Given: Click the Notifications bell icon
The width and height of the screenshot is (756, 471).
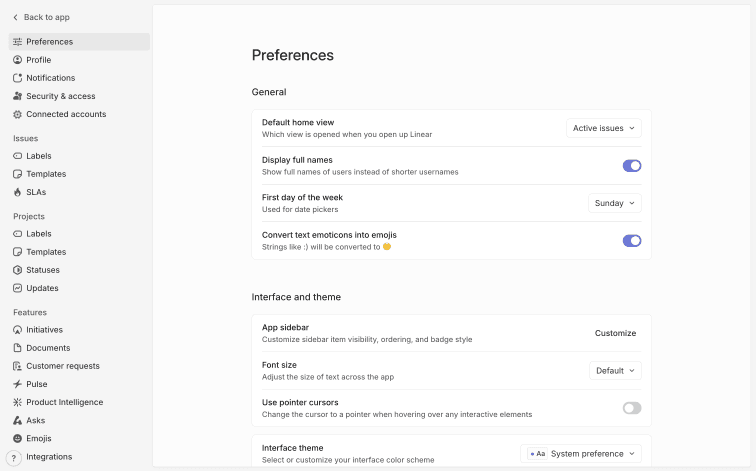Looking at the screenshot, I should (17, 78).
